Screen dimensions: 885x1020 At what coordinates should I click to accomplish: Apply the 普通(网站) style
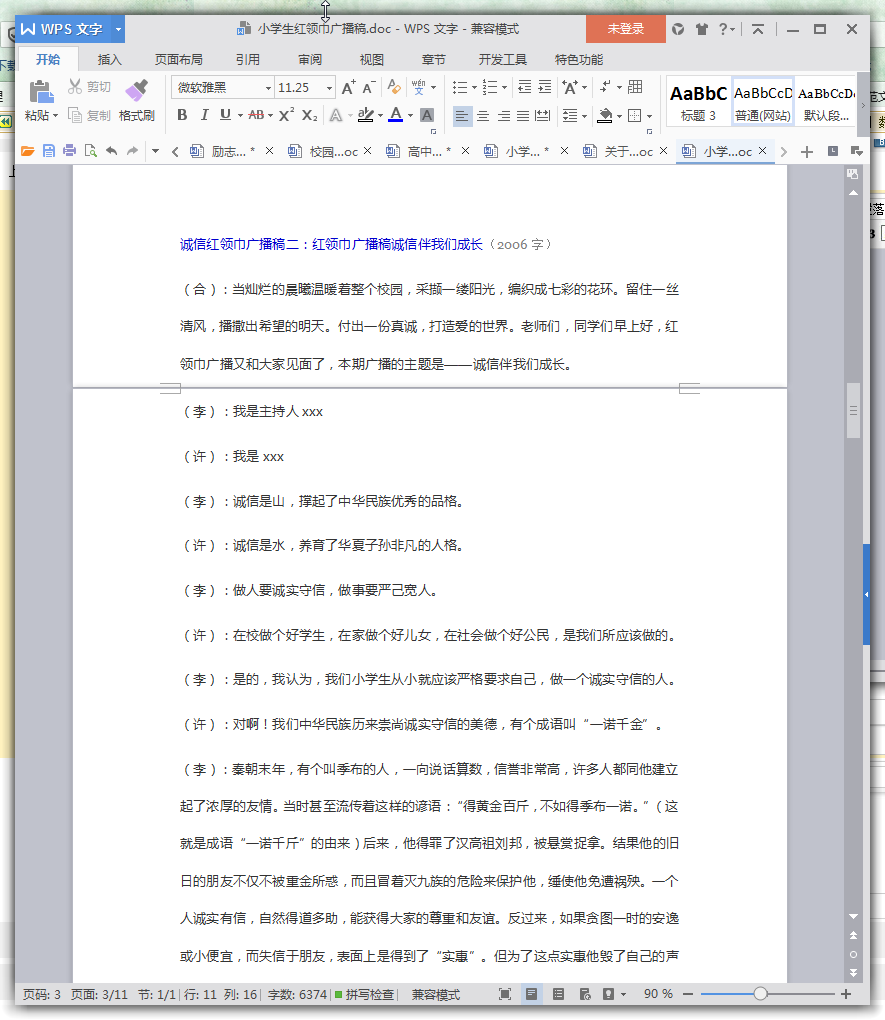tap(763, 103)
